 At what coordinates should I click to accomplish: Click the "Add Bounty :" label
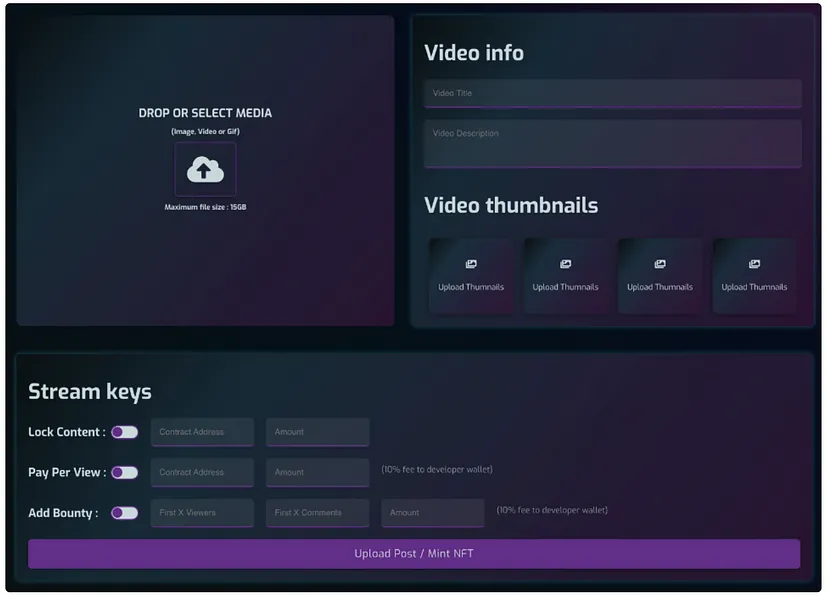(x=63, y=513)
